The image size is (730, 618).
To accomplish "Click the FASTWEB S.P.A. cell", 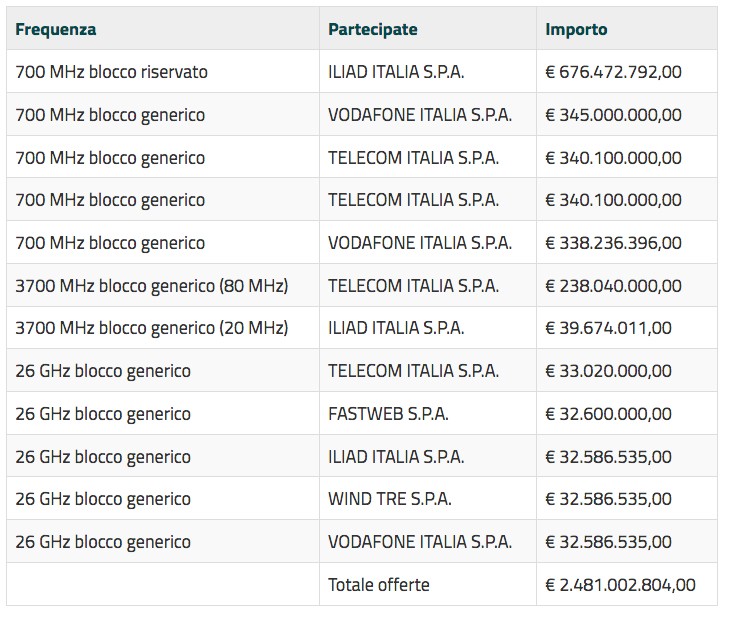I will click(428, 414).
